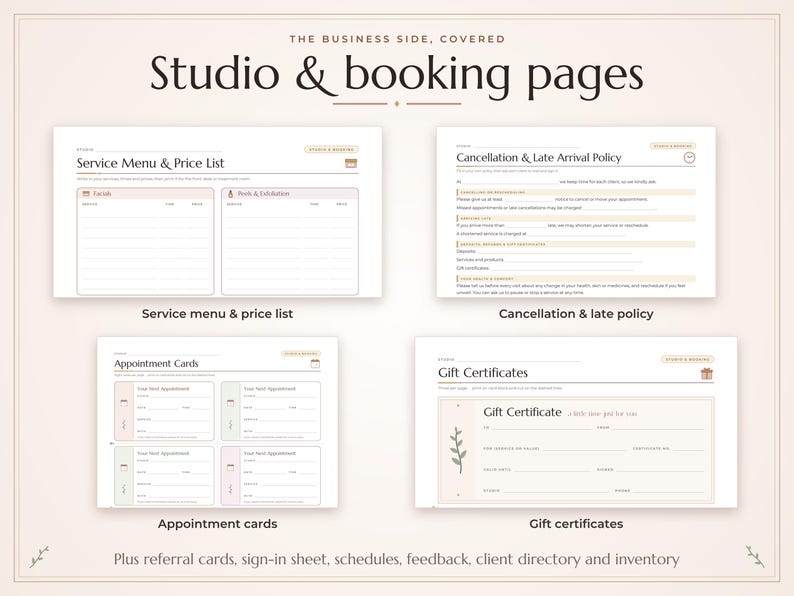Click 'a little time just for you' script text
This screenshot has height=596, width=794.
click(x=602, y=414)
